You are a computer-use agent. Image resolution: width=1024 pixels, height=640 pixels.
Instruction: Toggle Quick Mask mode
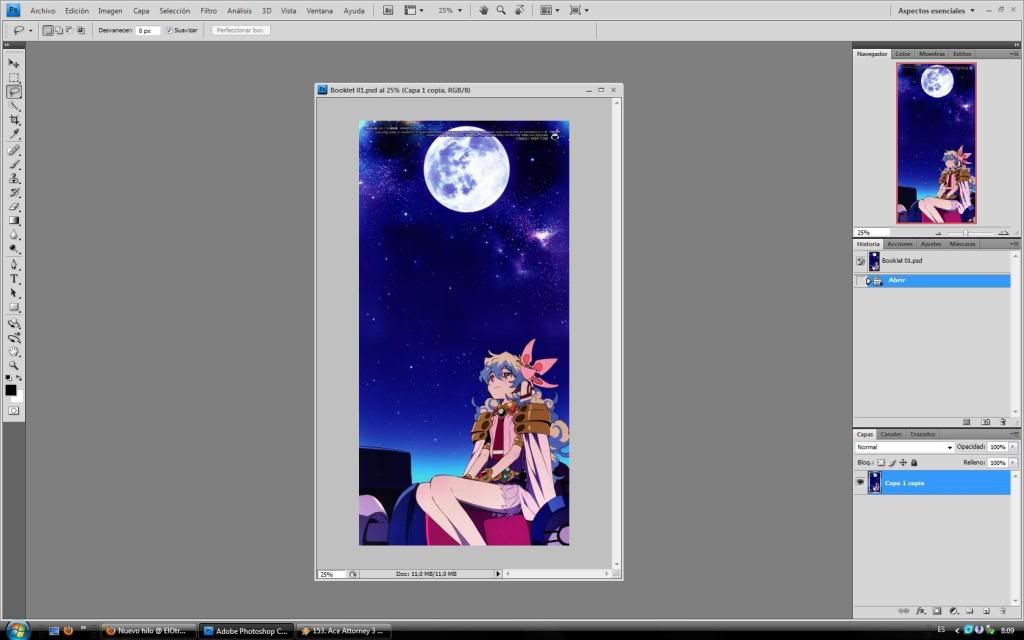pos(14,411)
